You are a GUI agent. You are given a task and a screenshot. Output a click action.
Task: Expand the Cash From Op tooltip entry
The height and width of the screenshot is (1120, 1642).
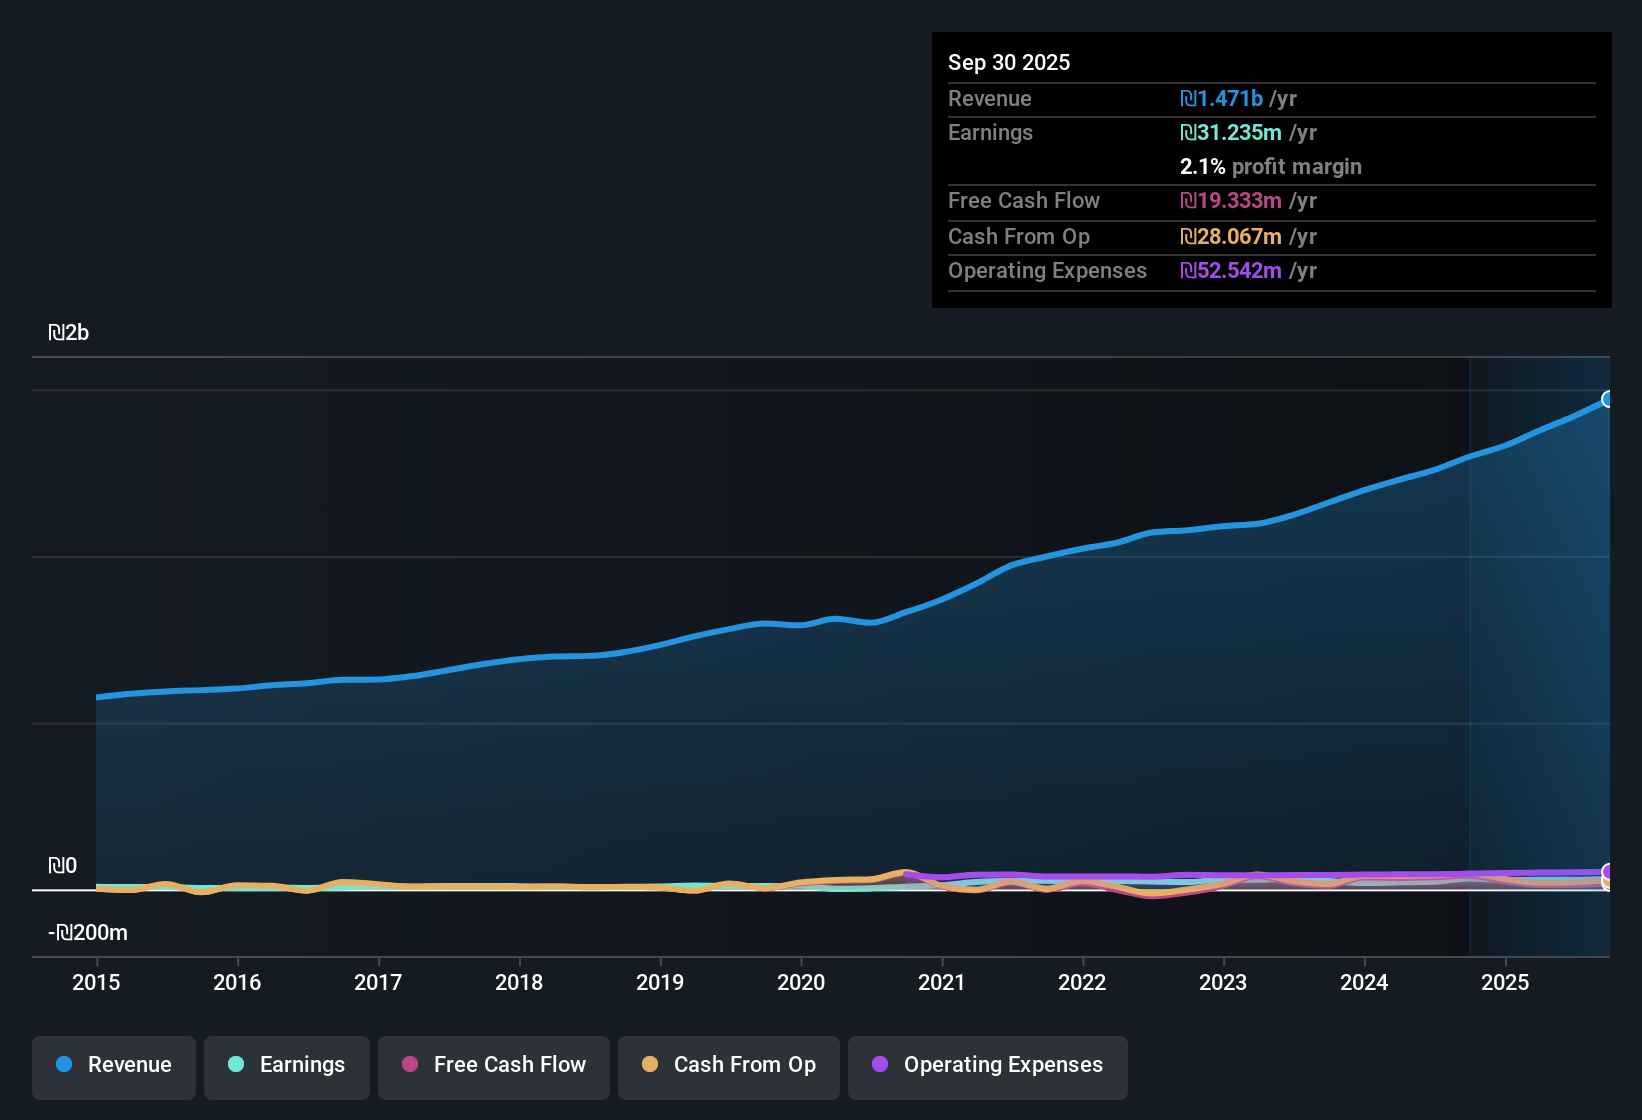(x=1019, y=237)
